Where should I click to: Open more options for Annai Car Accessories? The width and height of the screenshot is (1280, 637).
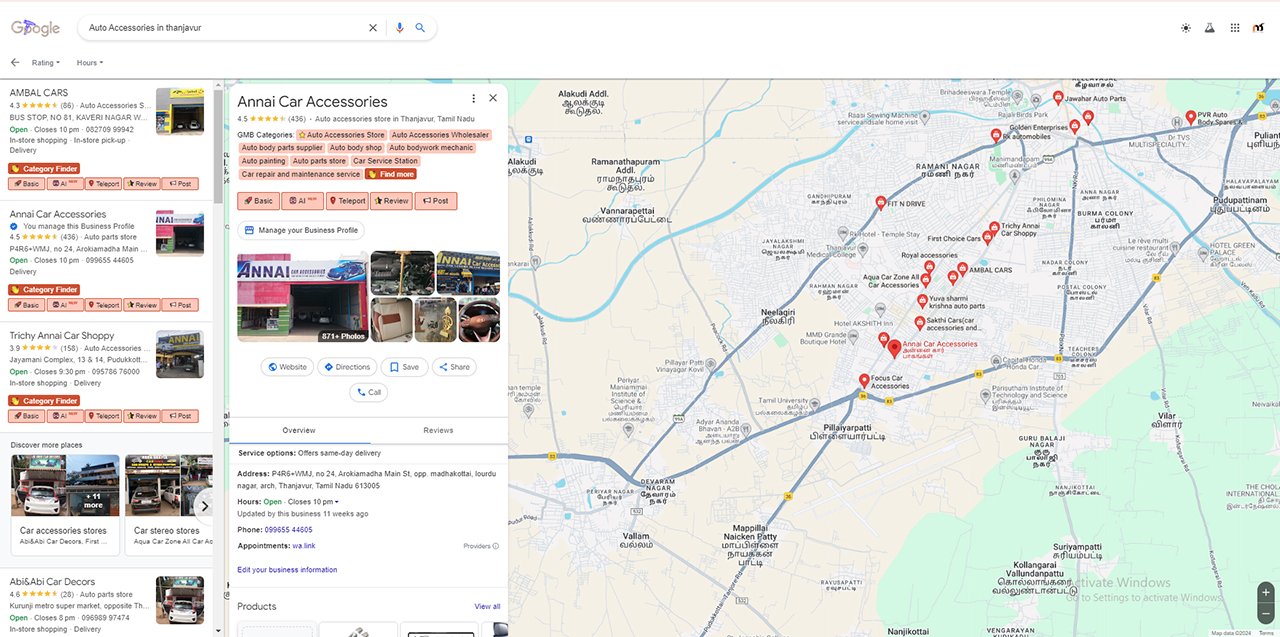pyautogui.click(x=474, y=98)
